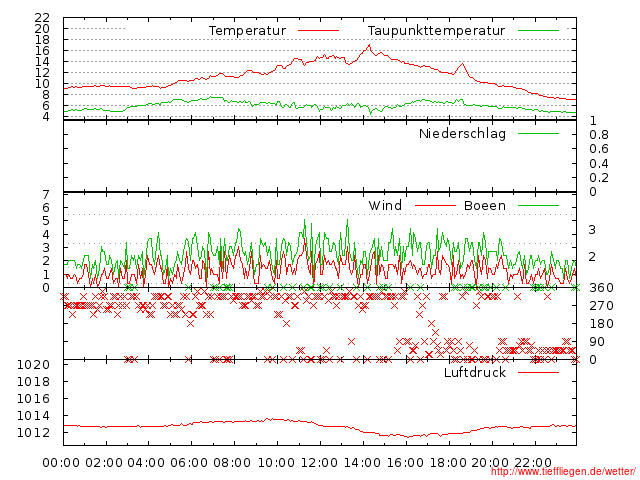Click the red Temperatur legend line
This screenshot has width=640, height=480.
tap(318, 31)
